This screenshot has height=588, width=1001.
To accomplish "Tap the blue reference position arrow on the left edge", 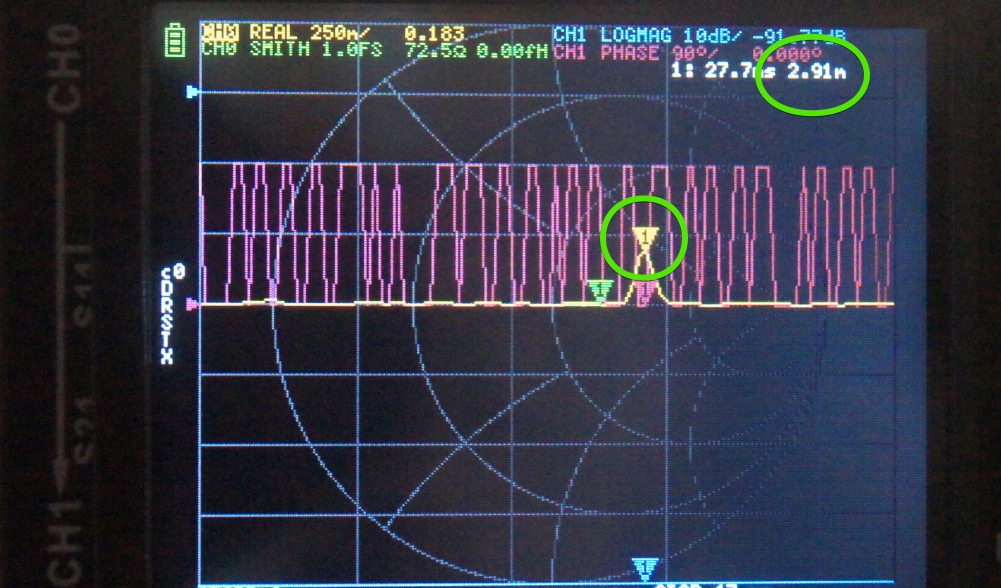I will pyautogui.click(x=193, y=93).
